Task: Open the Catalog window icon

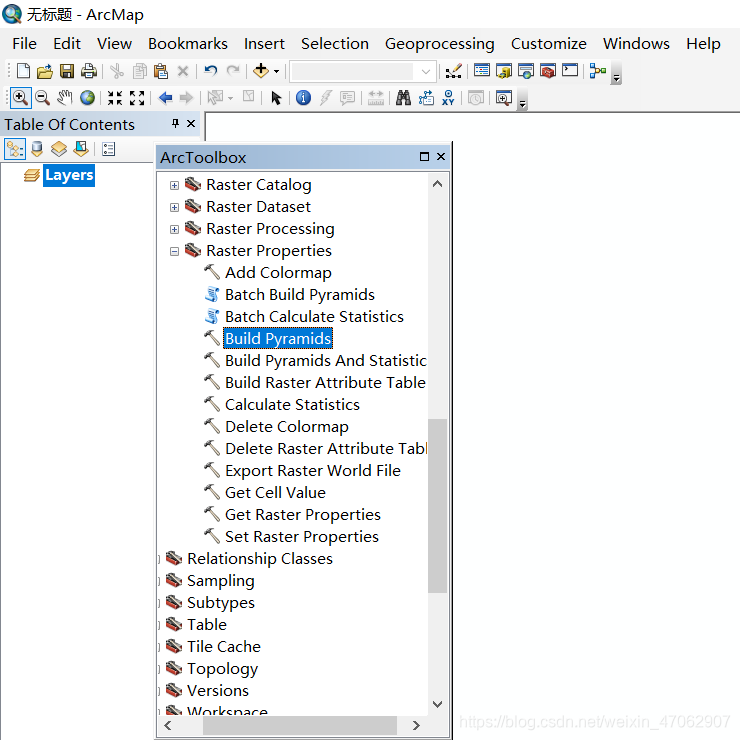Action: pos(504,71)
